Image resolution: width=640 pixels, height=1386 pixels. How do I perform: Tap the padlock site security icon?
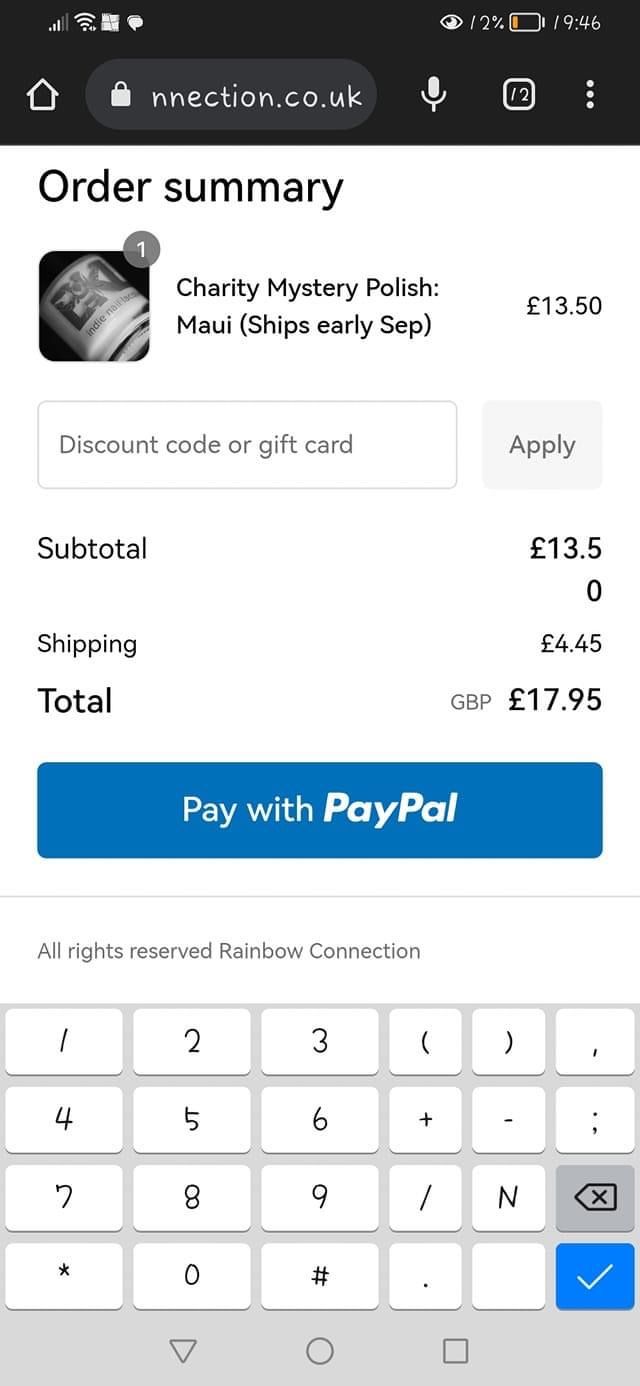click(121, 96)
